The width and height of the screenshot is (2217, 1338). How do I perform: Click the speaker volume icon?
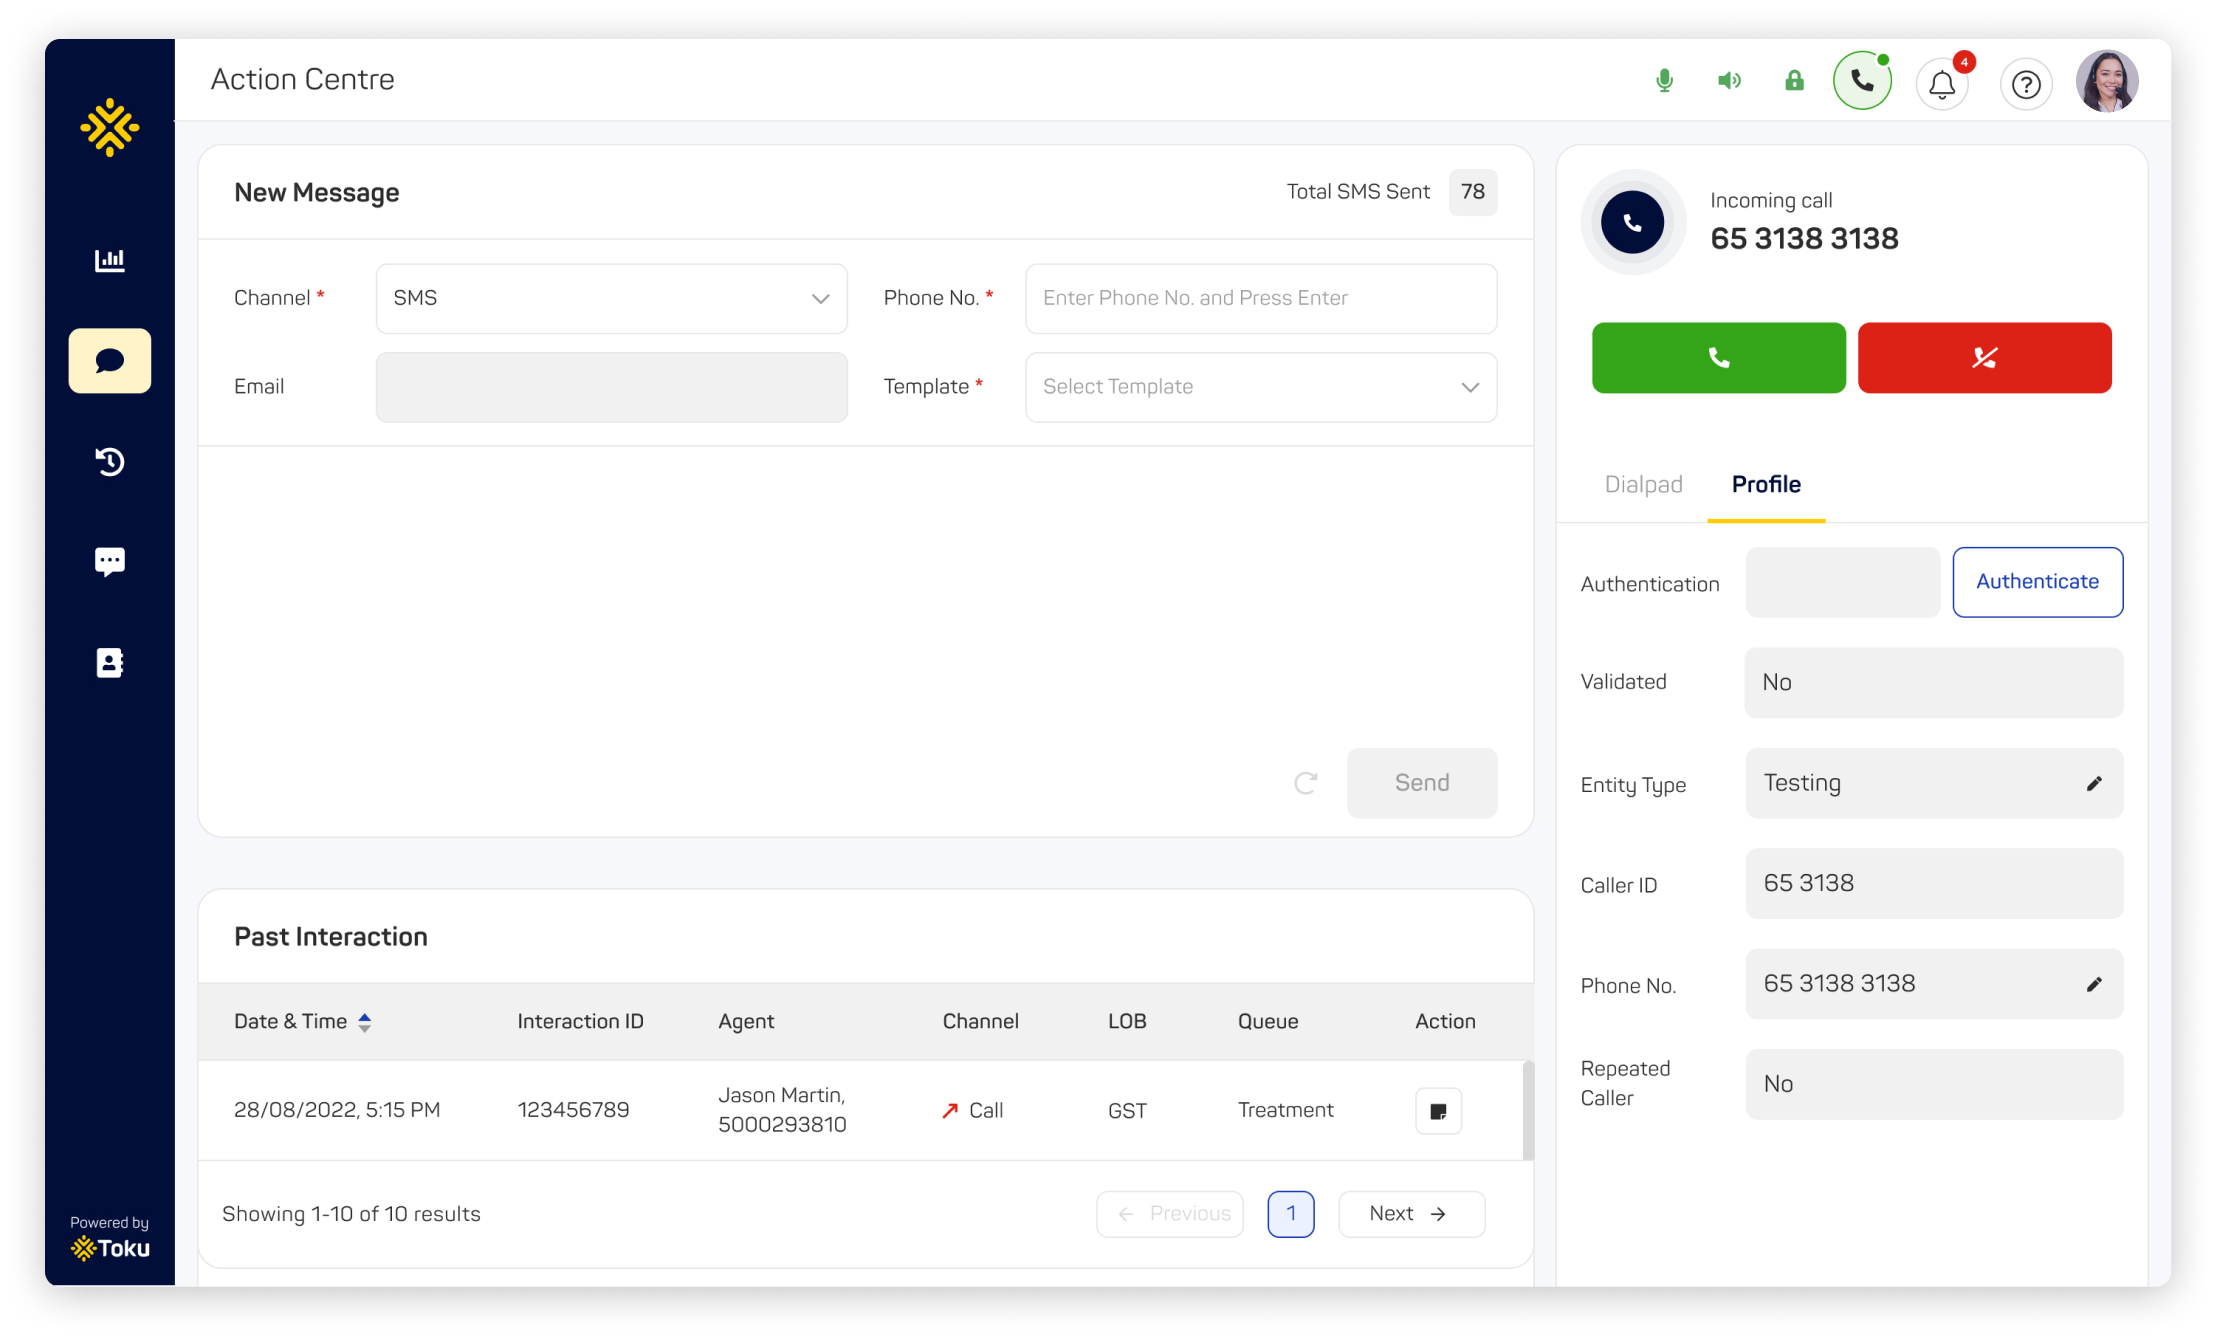pos(1729,80)
